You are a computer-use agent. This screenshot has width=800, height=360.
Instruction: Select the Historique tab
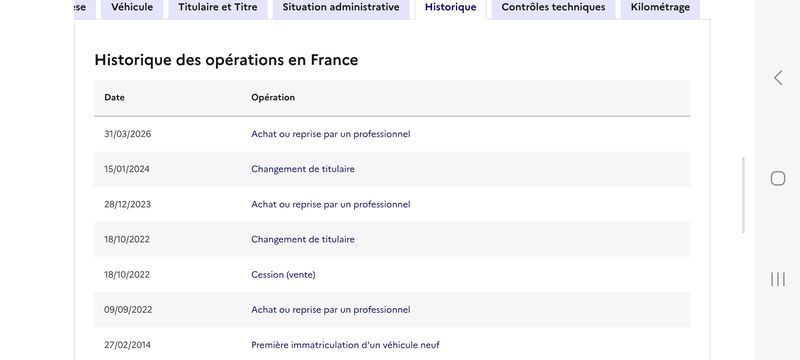[x=451, y=8]
